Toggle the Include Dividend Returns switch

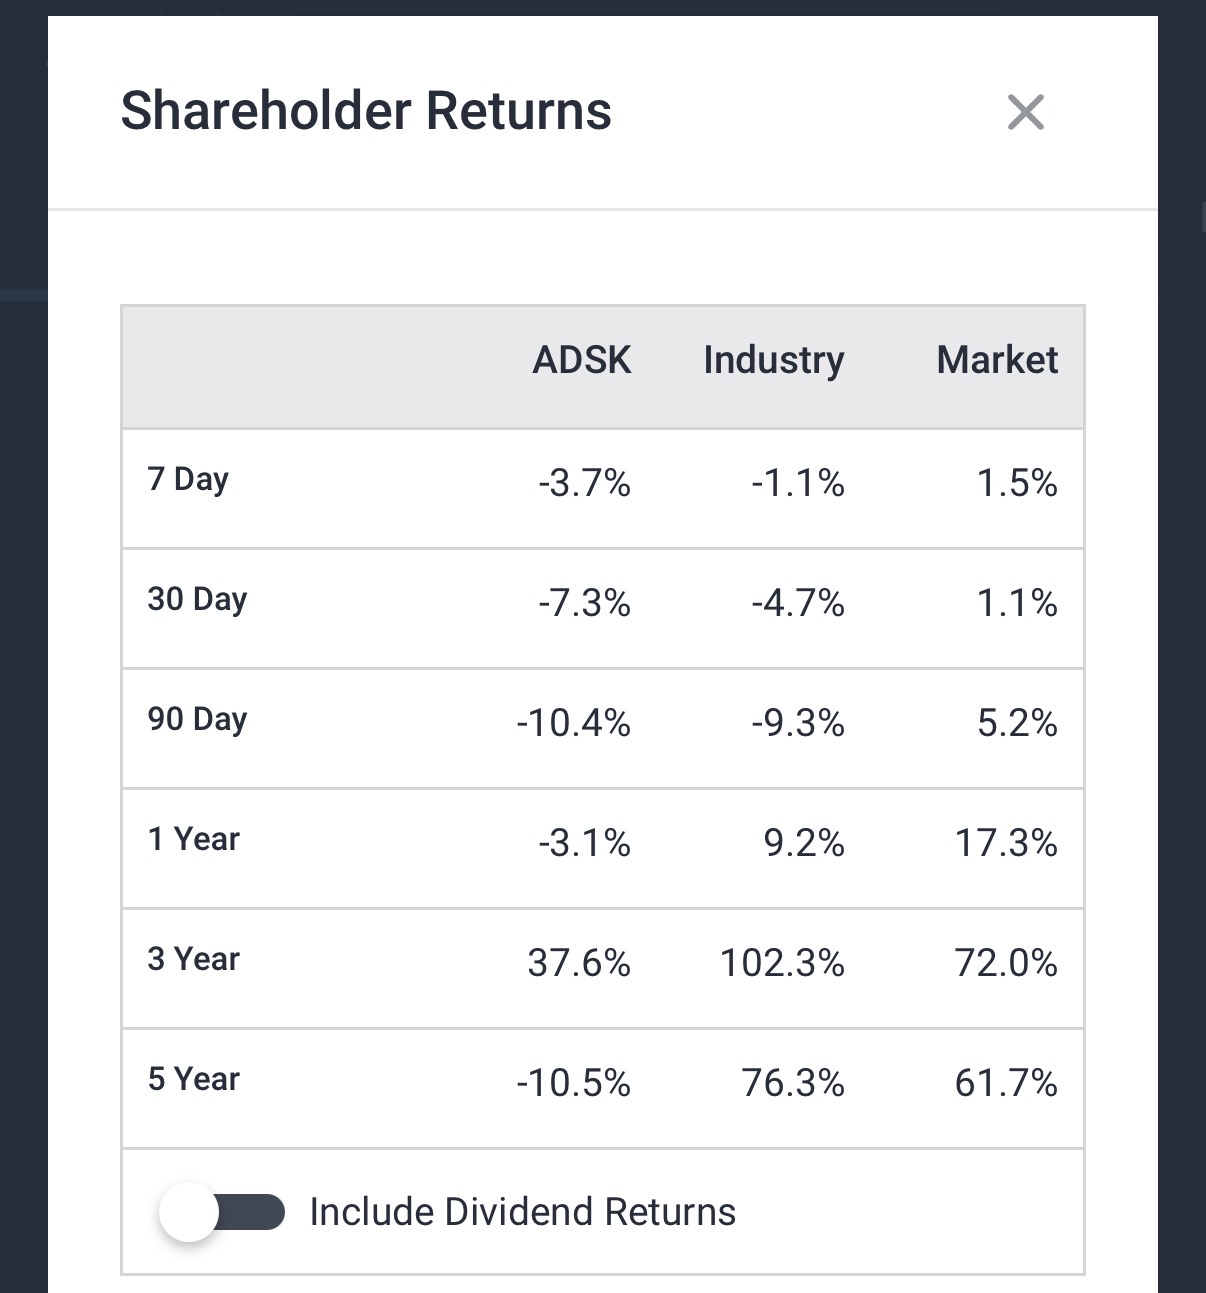tap(222, 1212)
